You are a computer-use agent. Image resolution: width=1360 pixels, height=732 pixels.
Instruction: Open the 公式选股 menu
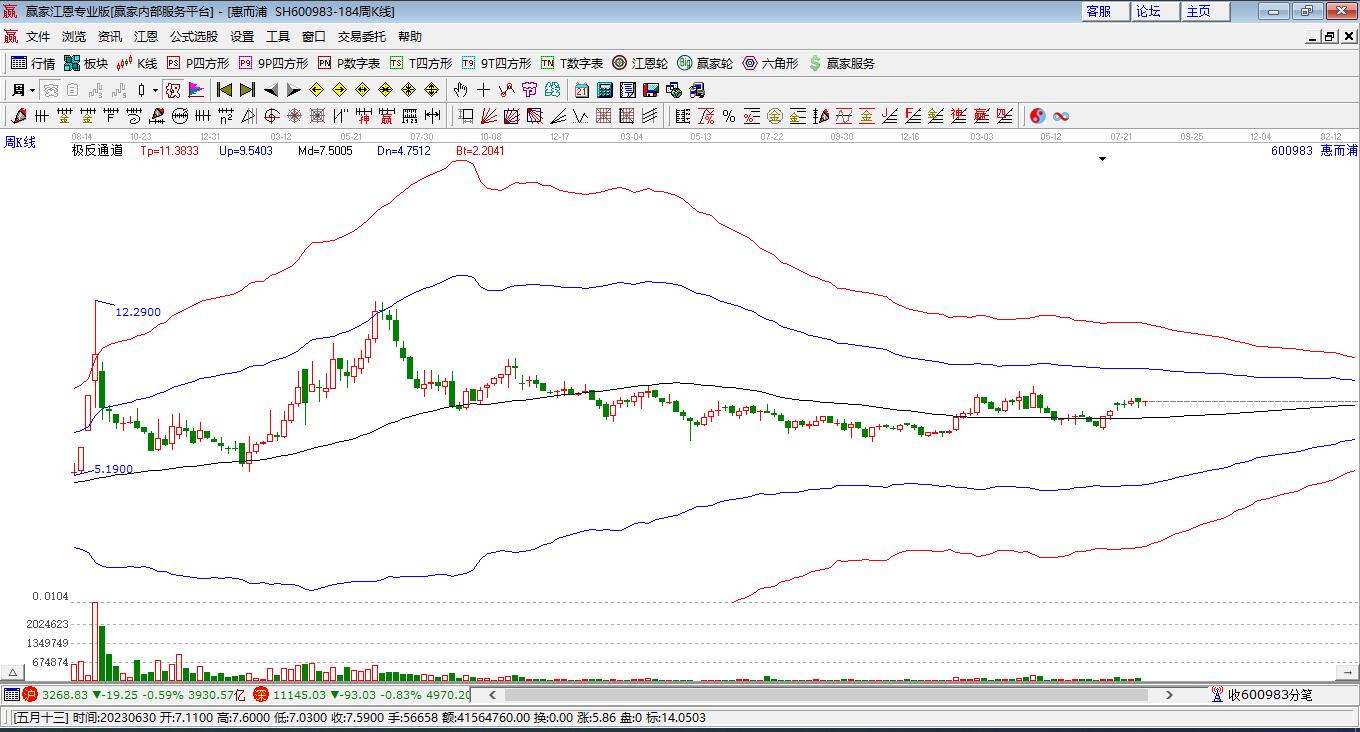click(x=193, y=37)
